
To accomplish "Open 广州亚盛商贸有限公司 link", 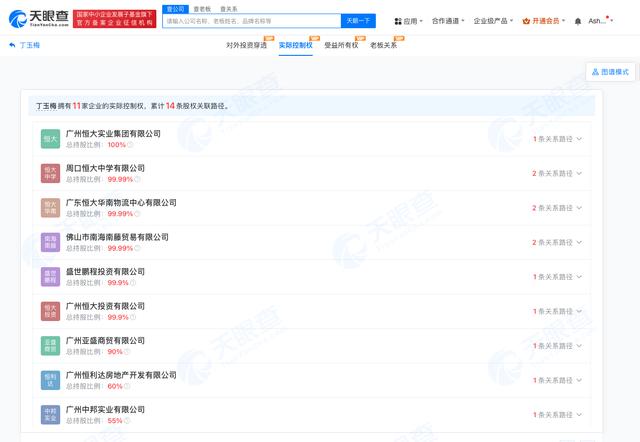I will click(x=105, y=340).
